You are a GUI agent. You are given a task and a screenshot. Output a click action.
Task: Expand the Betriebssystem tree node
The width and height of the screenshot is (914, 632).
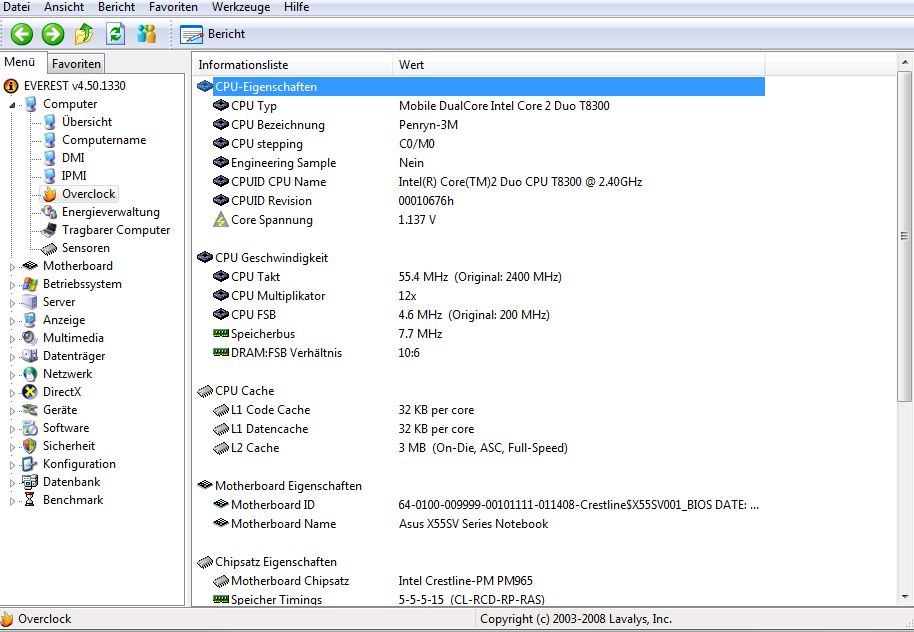(x=12, y=285)
